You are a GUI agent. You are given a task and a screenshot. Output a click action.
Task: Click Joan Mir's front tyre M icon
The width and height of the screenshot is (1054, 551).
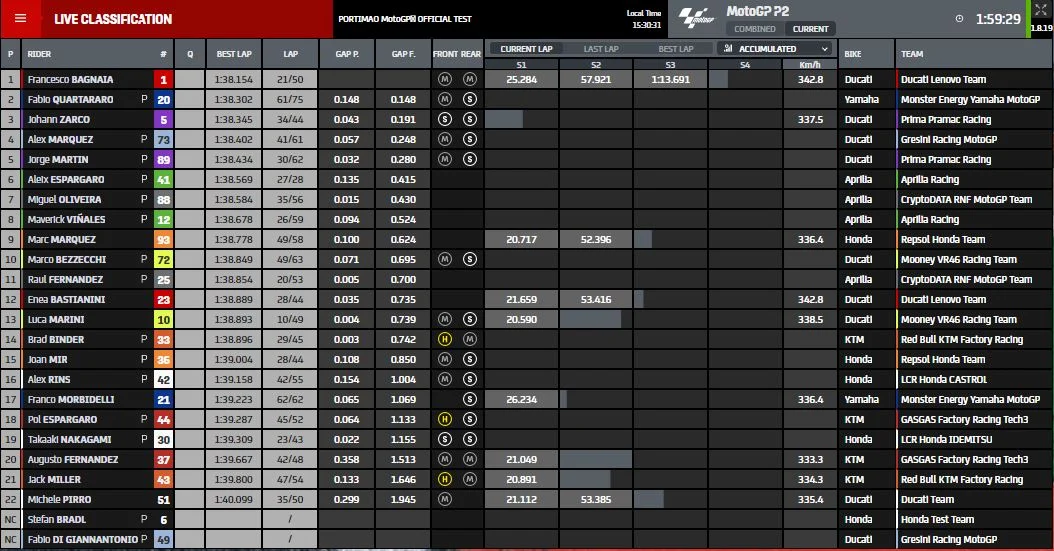point(444,359)
